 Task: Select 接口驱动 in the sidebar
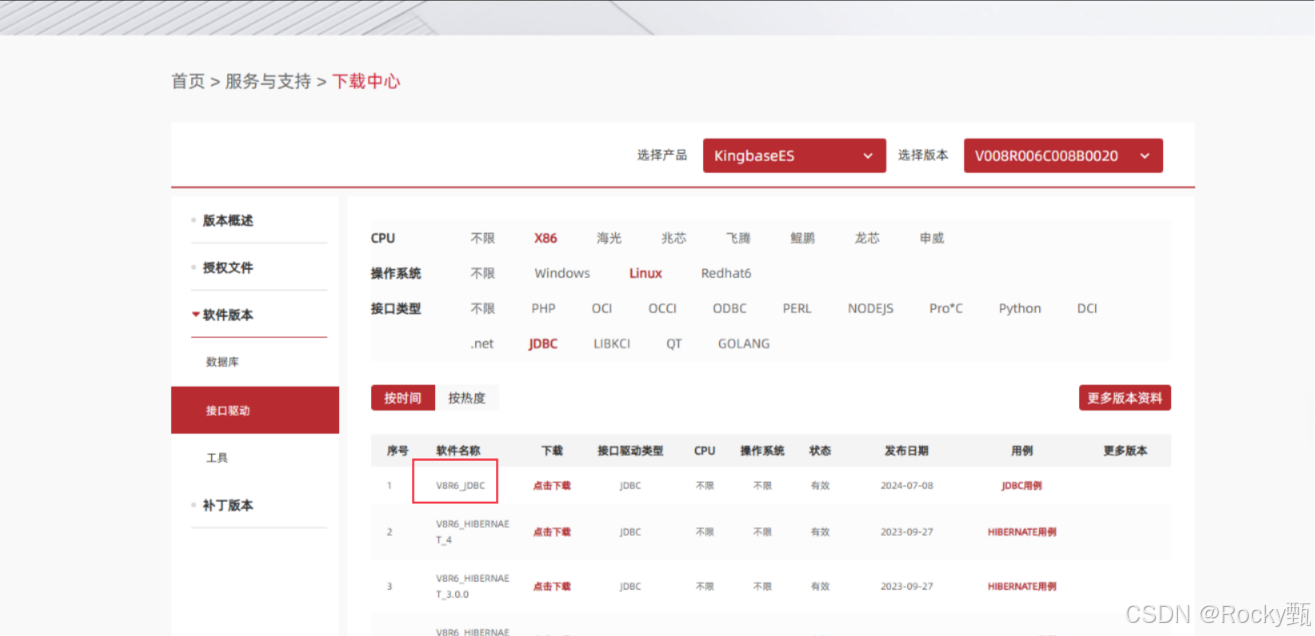[x=255, y=410]
